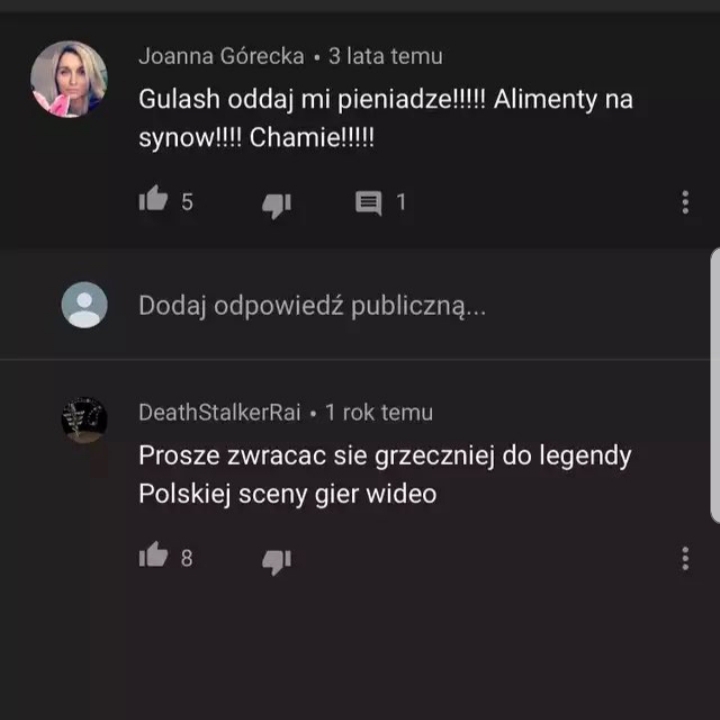Image resolution: width=720 pixels, height=720 pixels.
Task: Open DeathStalkerRai's avatar
Action: tap(84, 420)
